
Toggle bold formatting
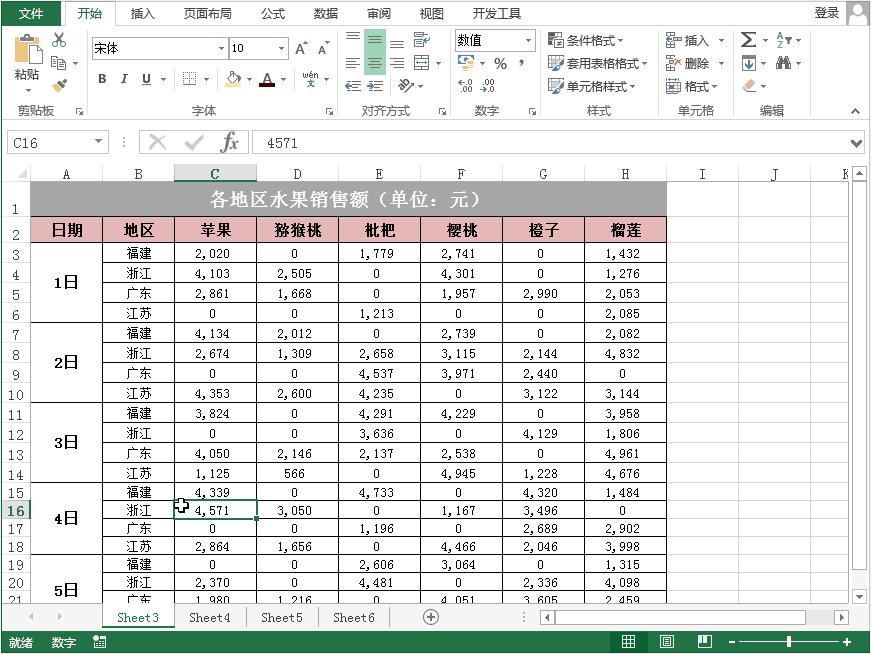(101, 77)
